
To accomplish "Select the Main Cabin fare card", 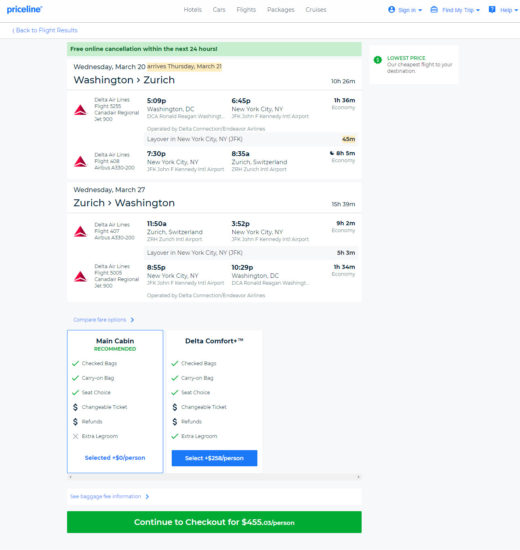I will 115,401.
